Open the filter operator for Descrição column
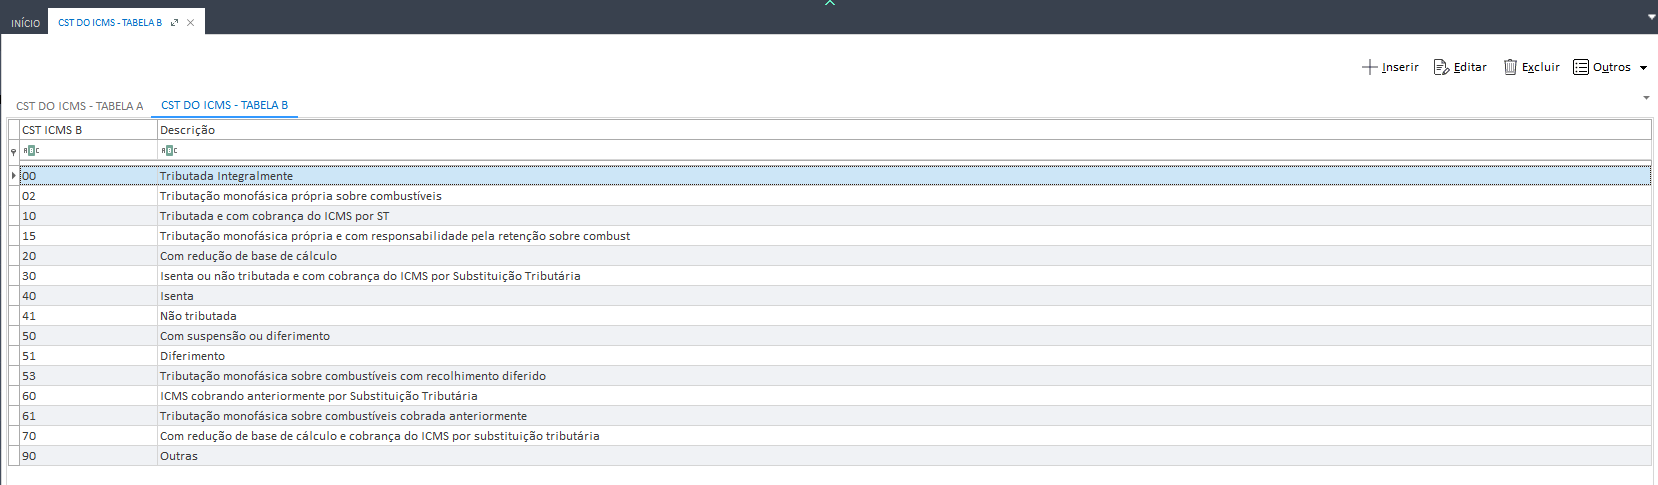The width and height of the screenshot is (1658, 485). point(169,151)
